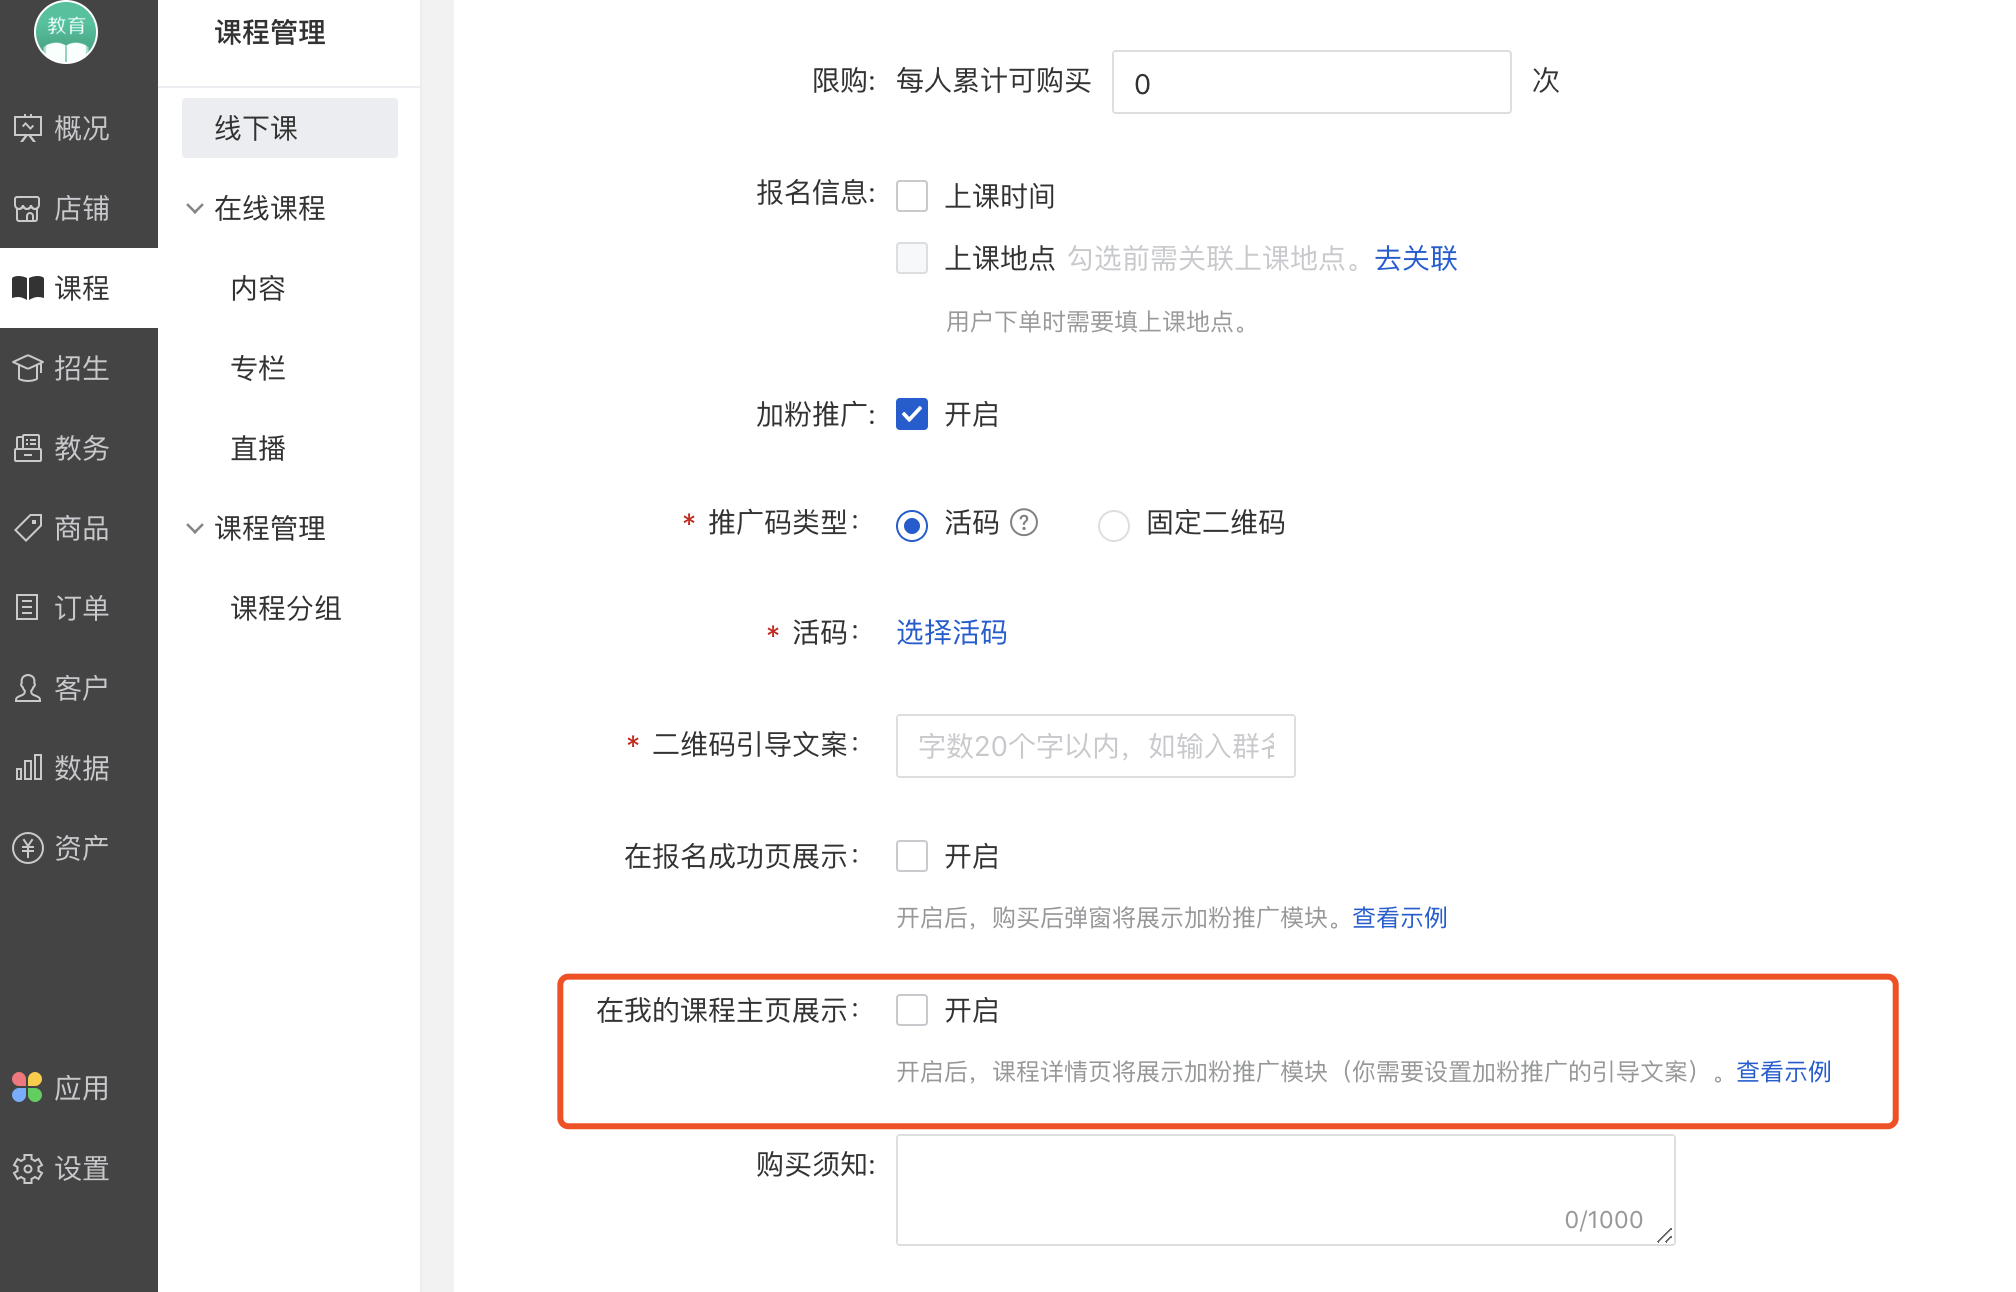Open the 商品 tag icon
Image resolution: width=2016 pixels, height=1292 pixels.
pos(28,528)
